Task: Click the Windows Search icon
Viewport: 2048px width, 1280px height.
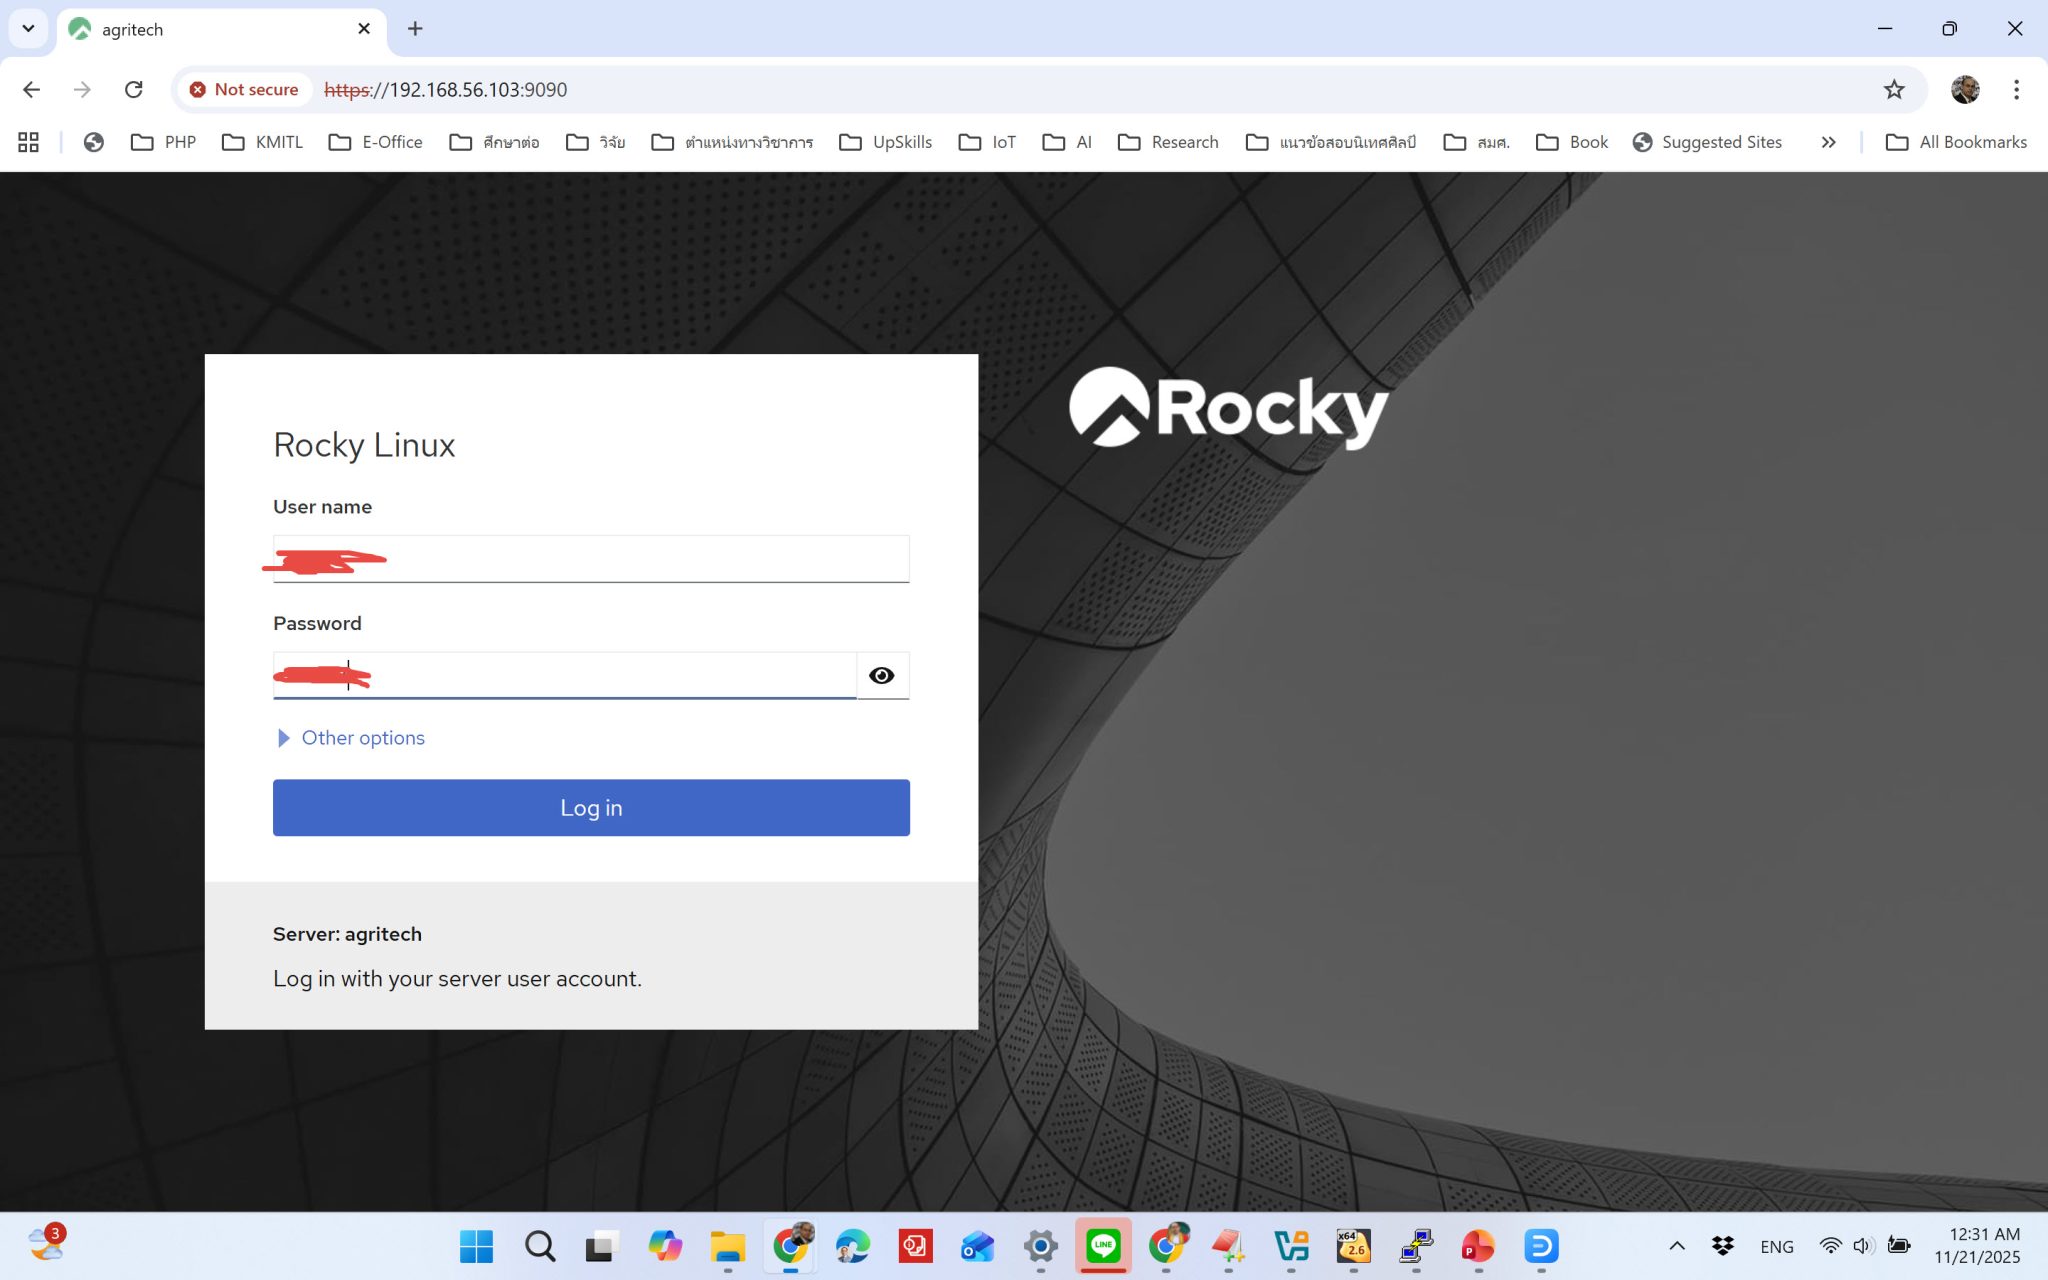Action: [x=539, y=1246]
